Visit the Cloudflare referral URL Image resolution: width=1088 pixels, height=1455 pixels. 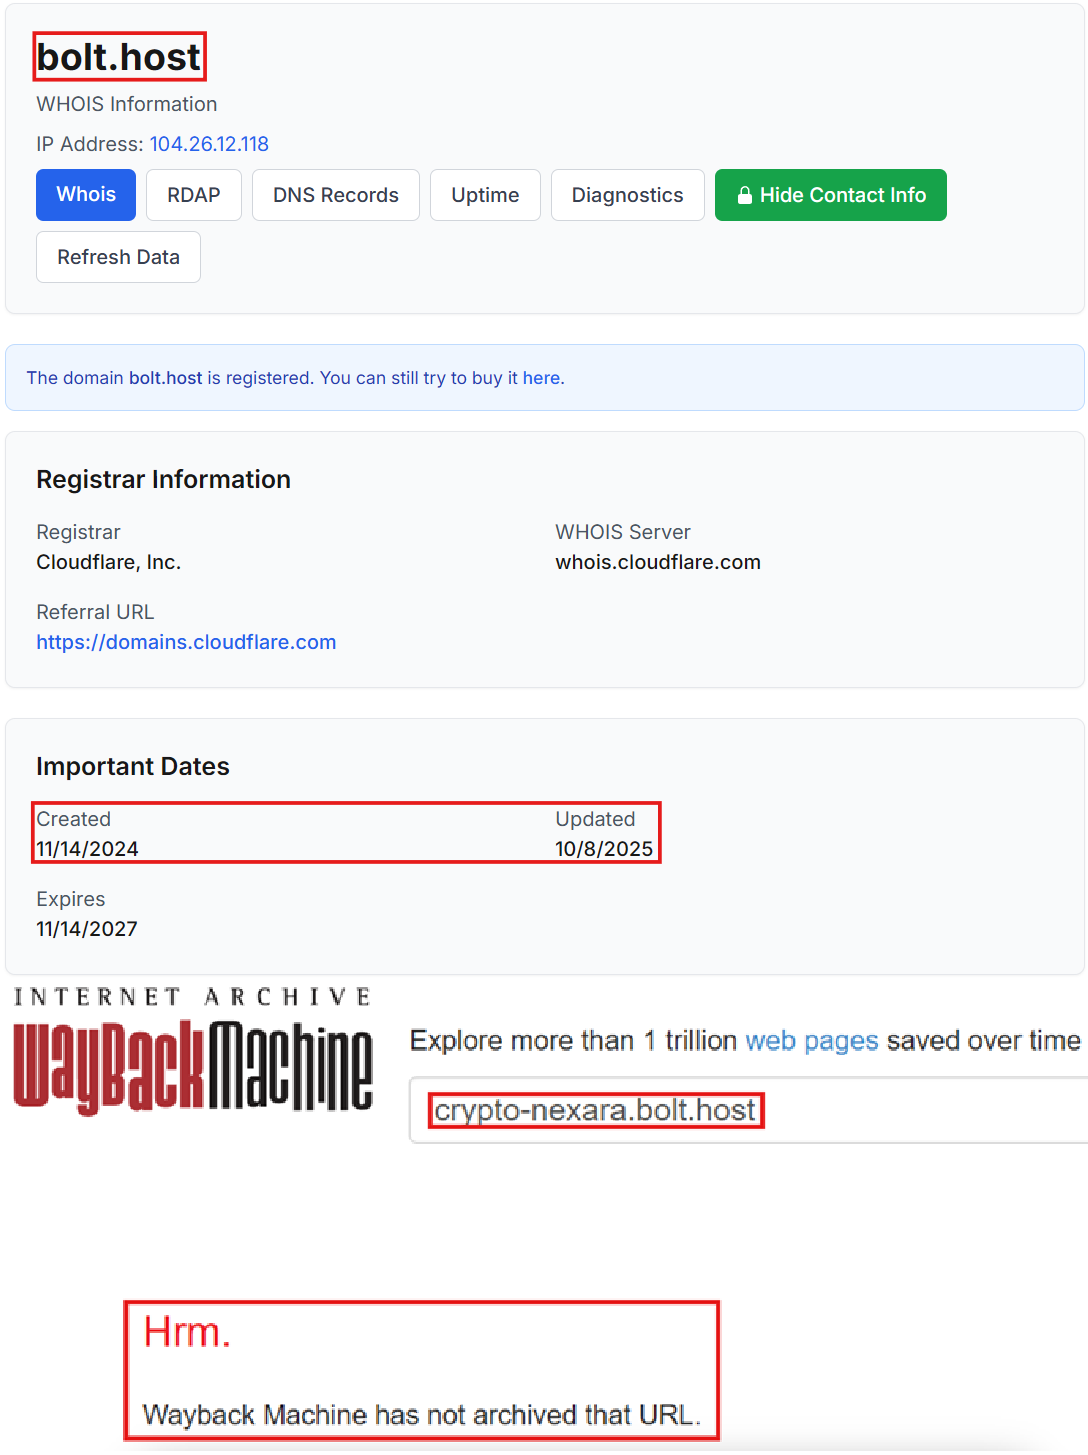pos(186,642)
